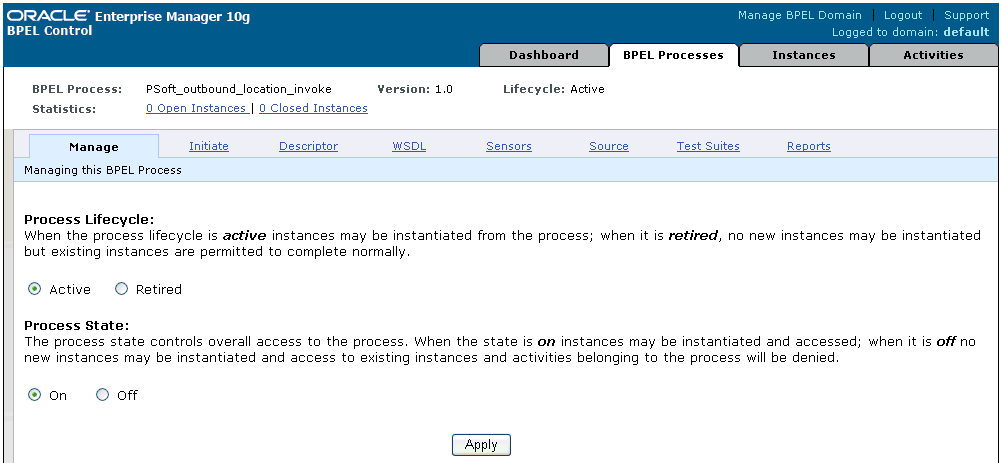Open the Initiate sub-tab
This screenshot has height=463, width=1001.
tap(209, 146)
